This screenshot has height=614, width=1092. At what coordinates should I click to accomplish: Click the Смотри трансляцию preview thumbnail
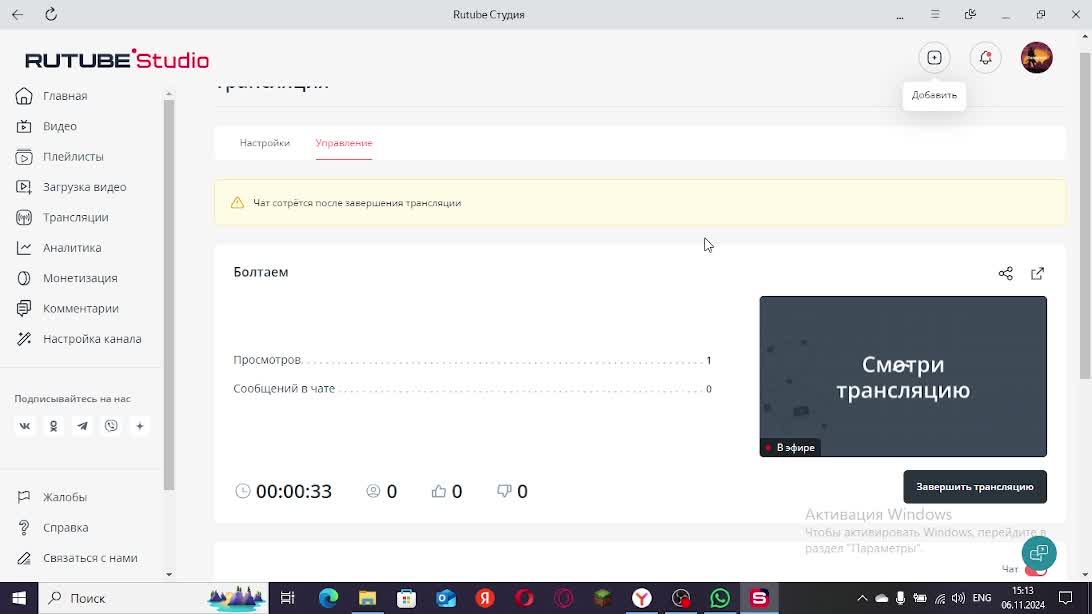click(x=903, y=377)
